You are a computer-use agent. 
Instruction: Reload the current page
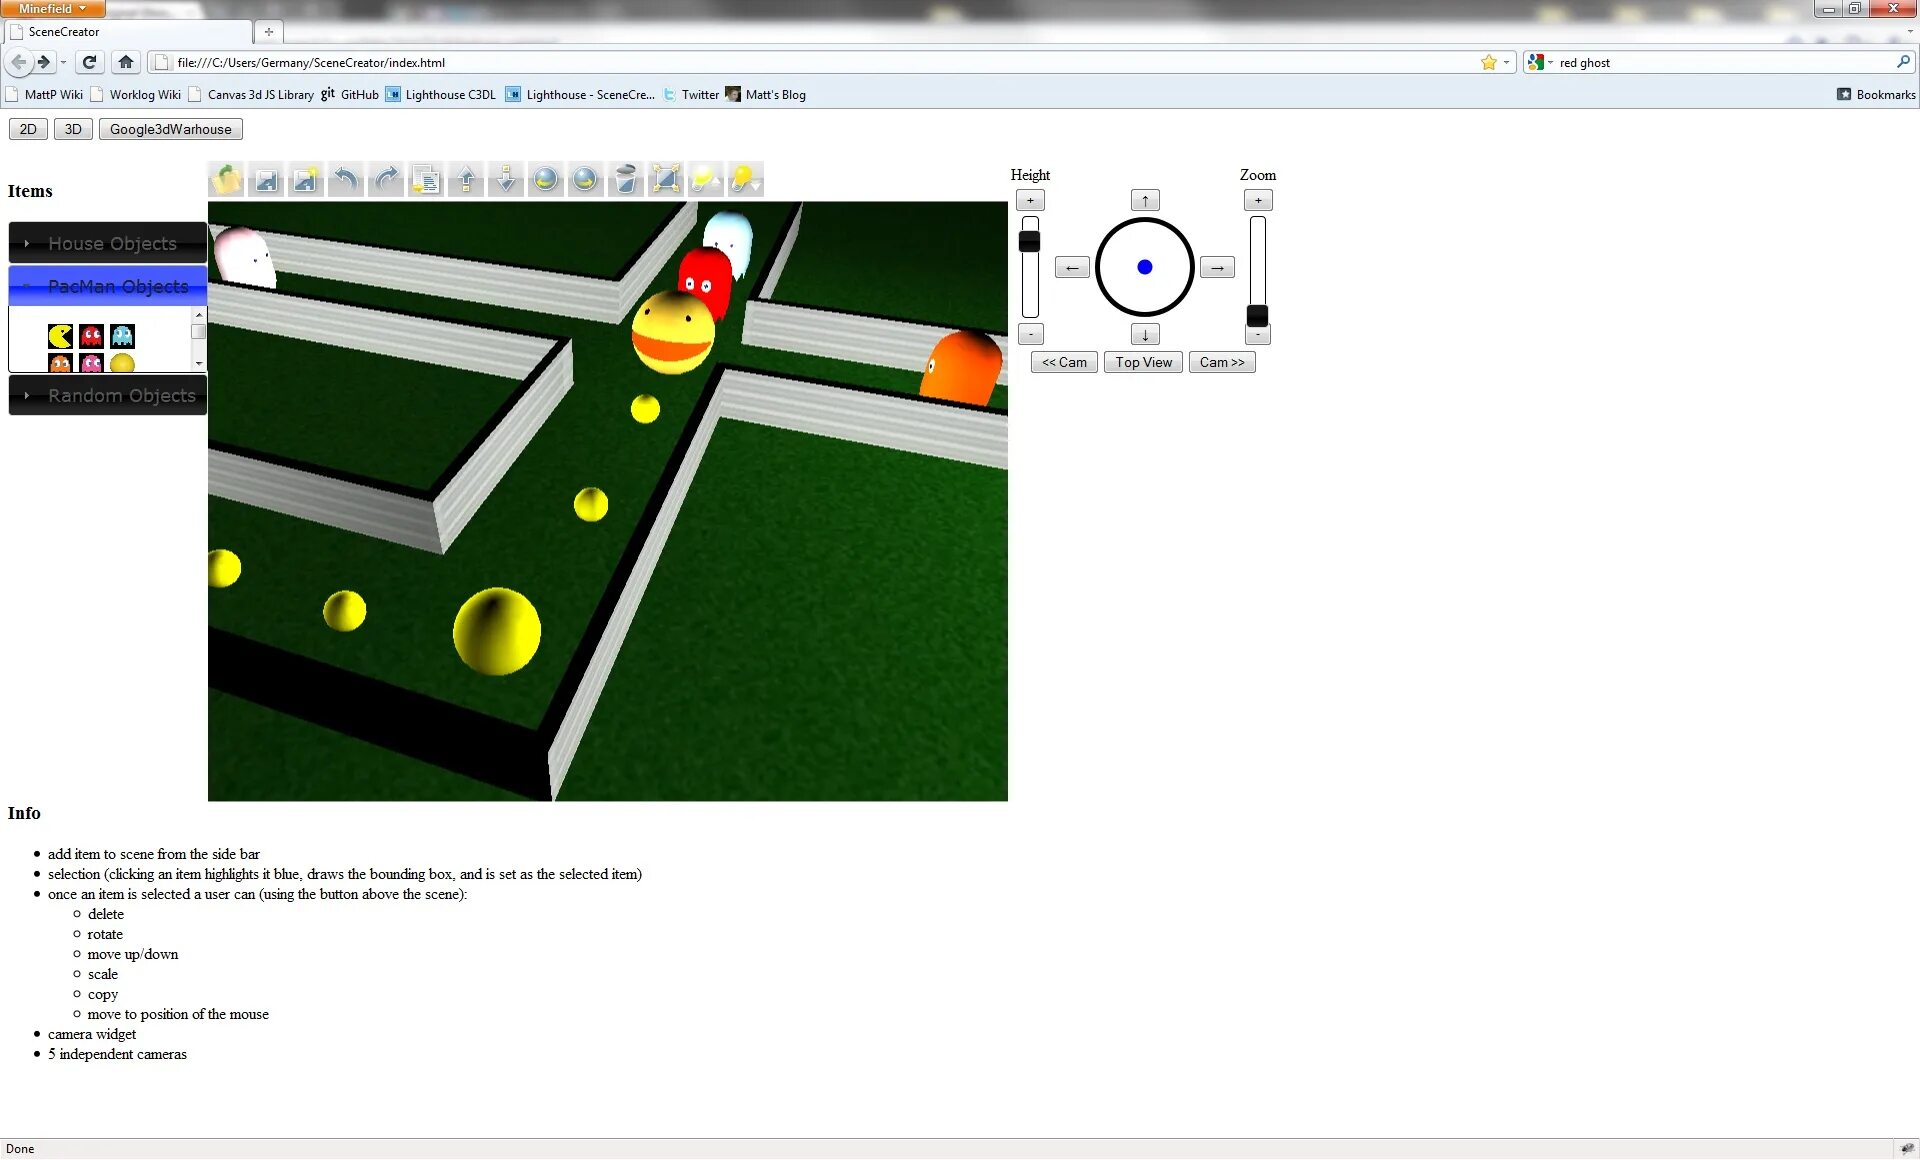click(x=89, y=62)
